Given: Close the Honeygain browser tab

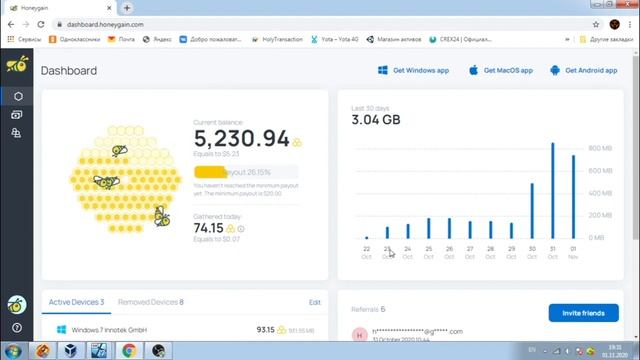Looking at the screenshot, I should (x=109, y=8).
